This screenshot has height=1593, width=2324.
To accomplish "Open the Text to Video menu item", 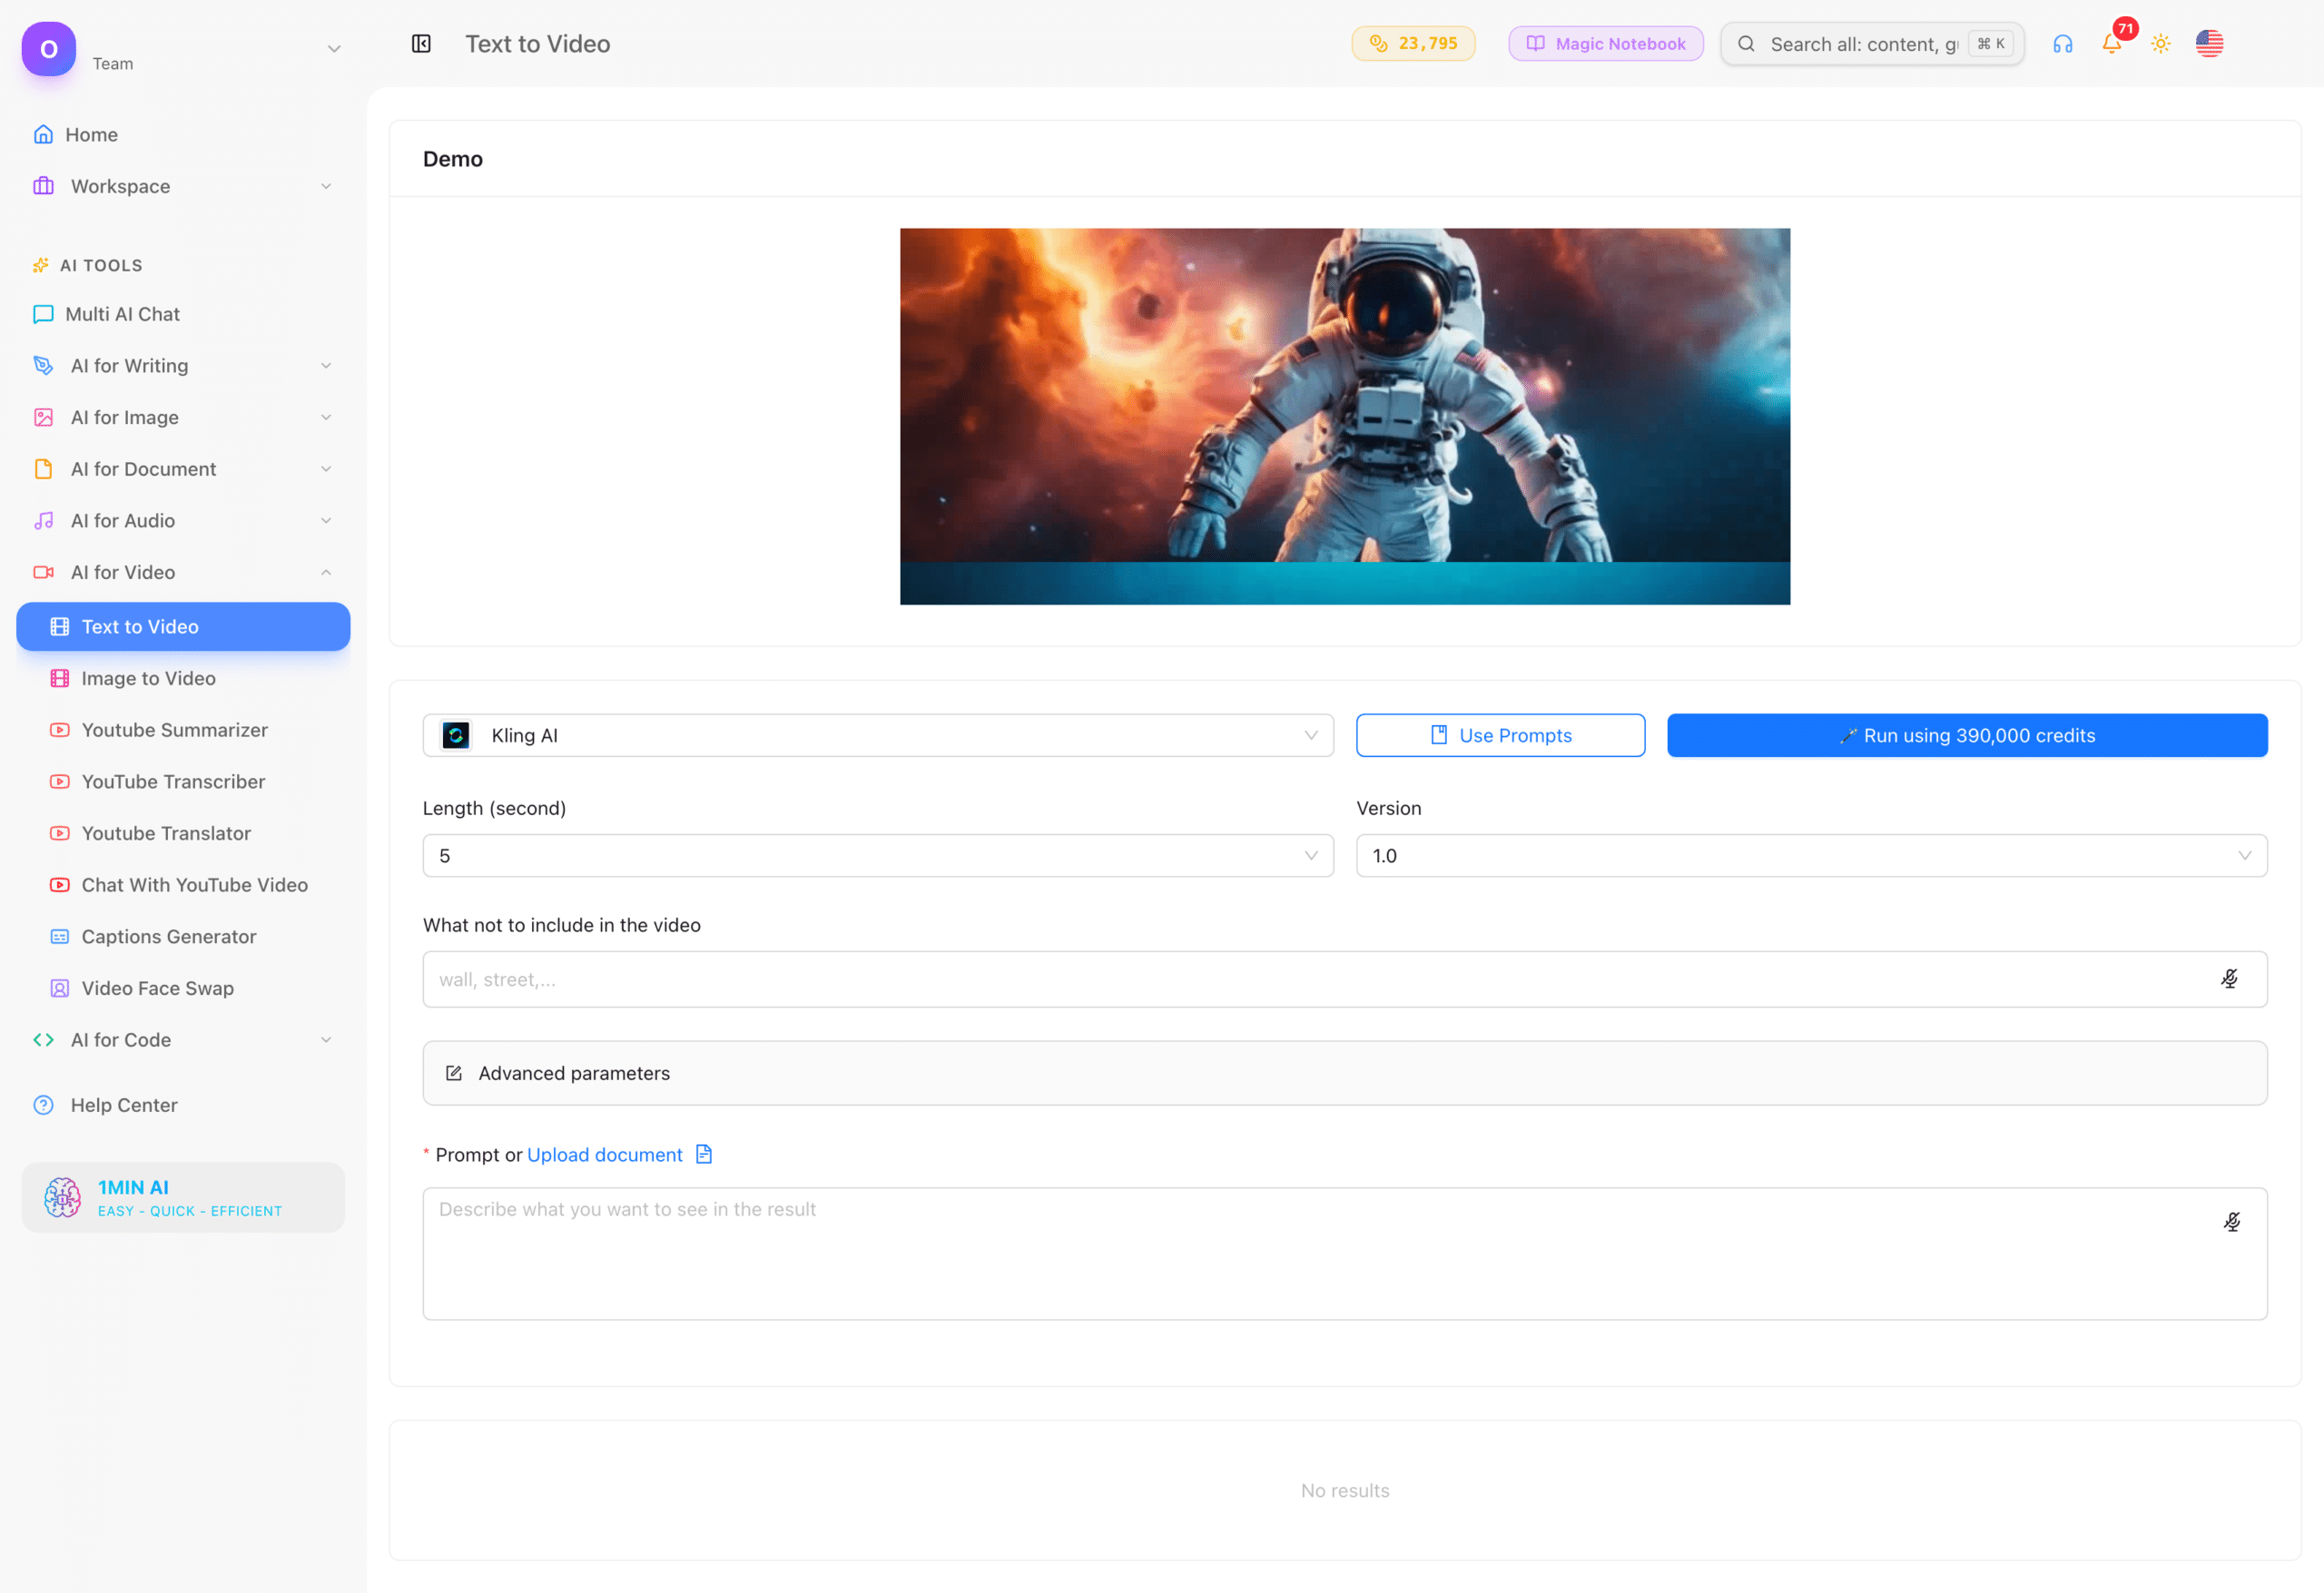I will pyautogui.click(x=139, y=626).
